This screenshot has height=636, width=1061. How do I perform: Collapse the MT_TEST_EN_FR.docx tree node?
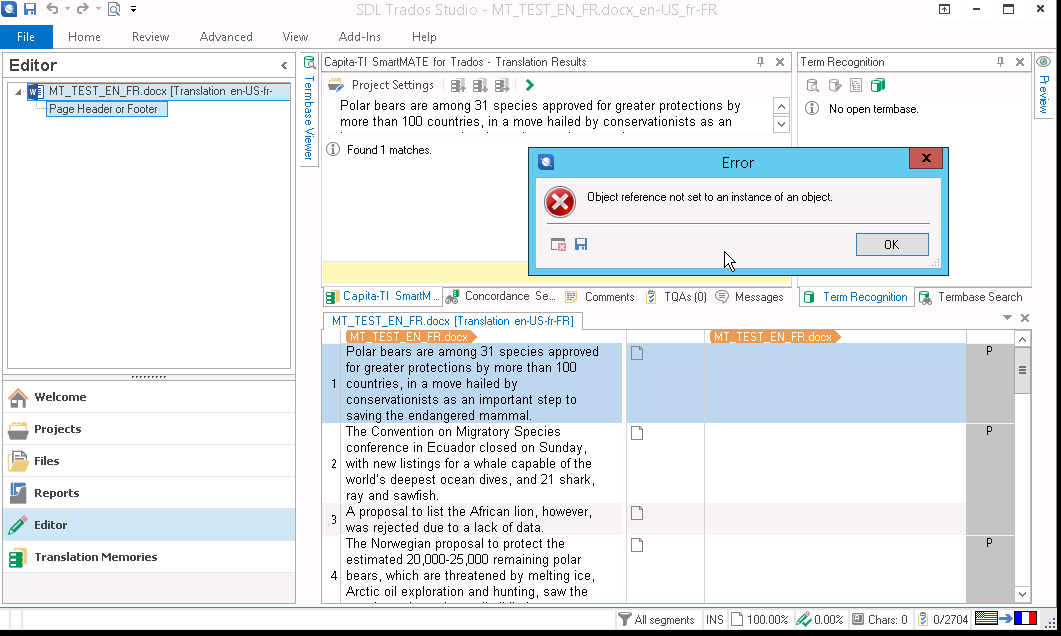18,92
